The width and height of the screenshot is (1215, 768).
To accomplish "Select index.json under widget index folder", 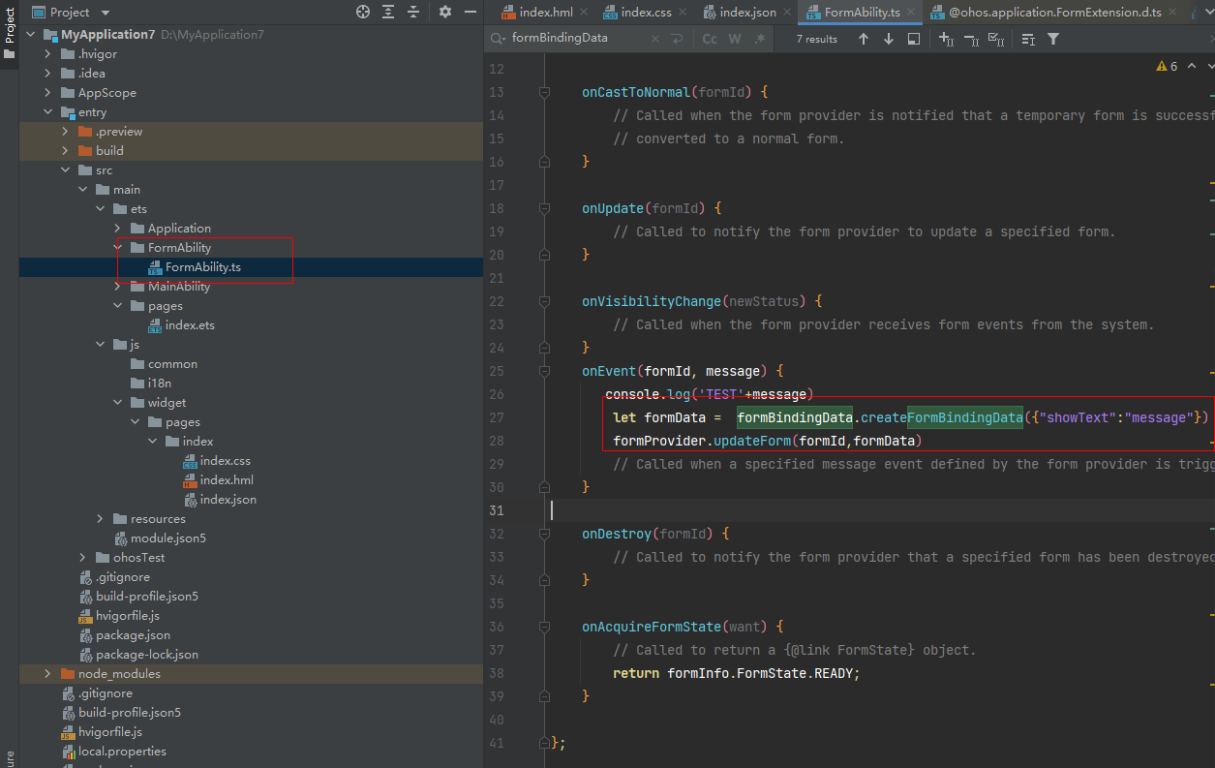I will pyautogui.click(x=228, y=499).
